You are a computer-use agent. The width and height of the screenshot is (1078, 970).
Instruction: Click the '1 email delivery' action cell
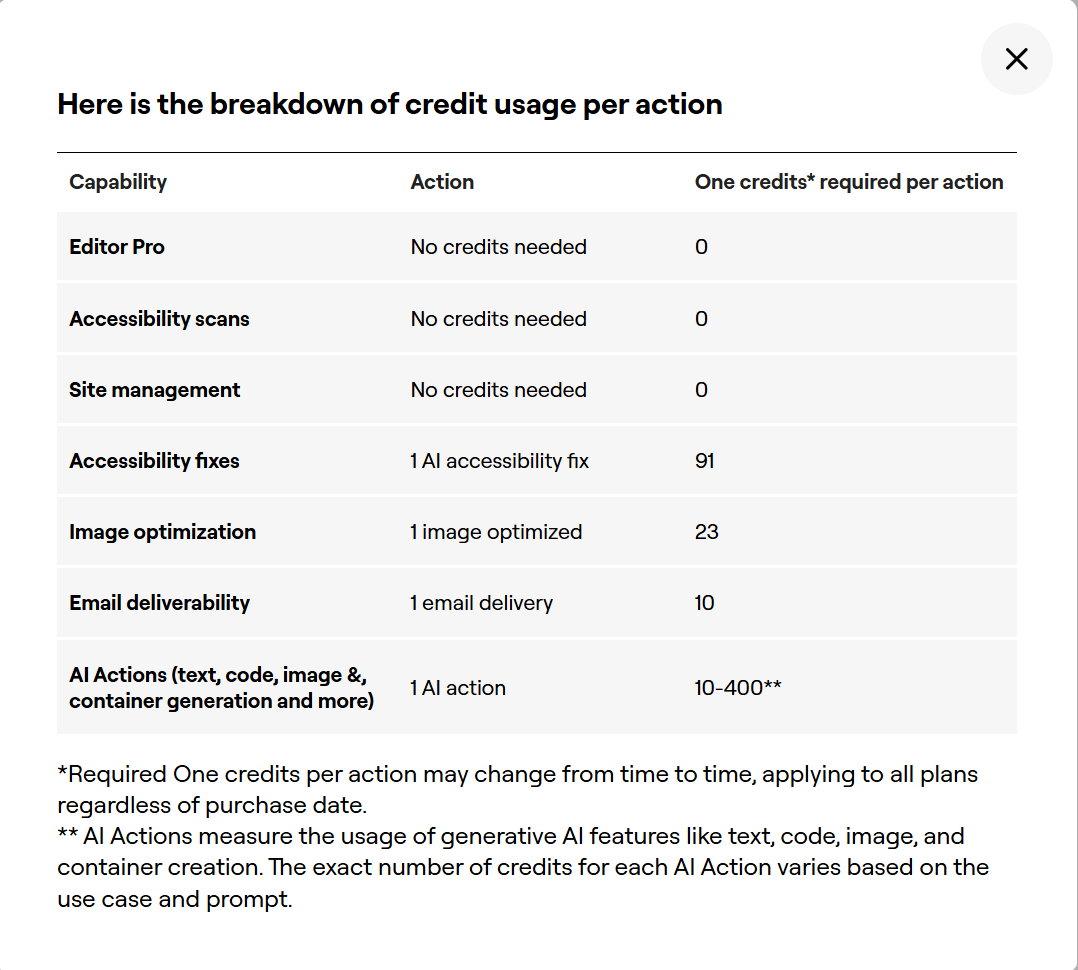[x=481, y=603]
